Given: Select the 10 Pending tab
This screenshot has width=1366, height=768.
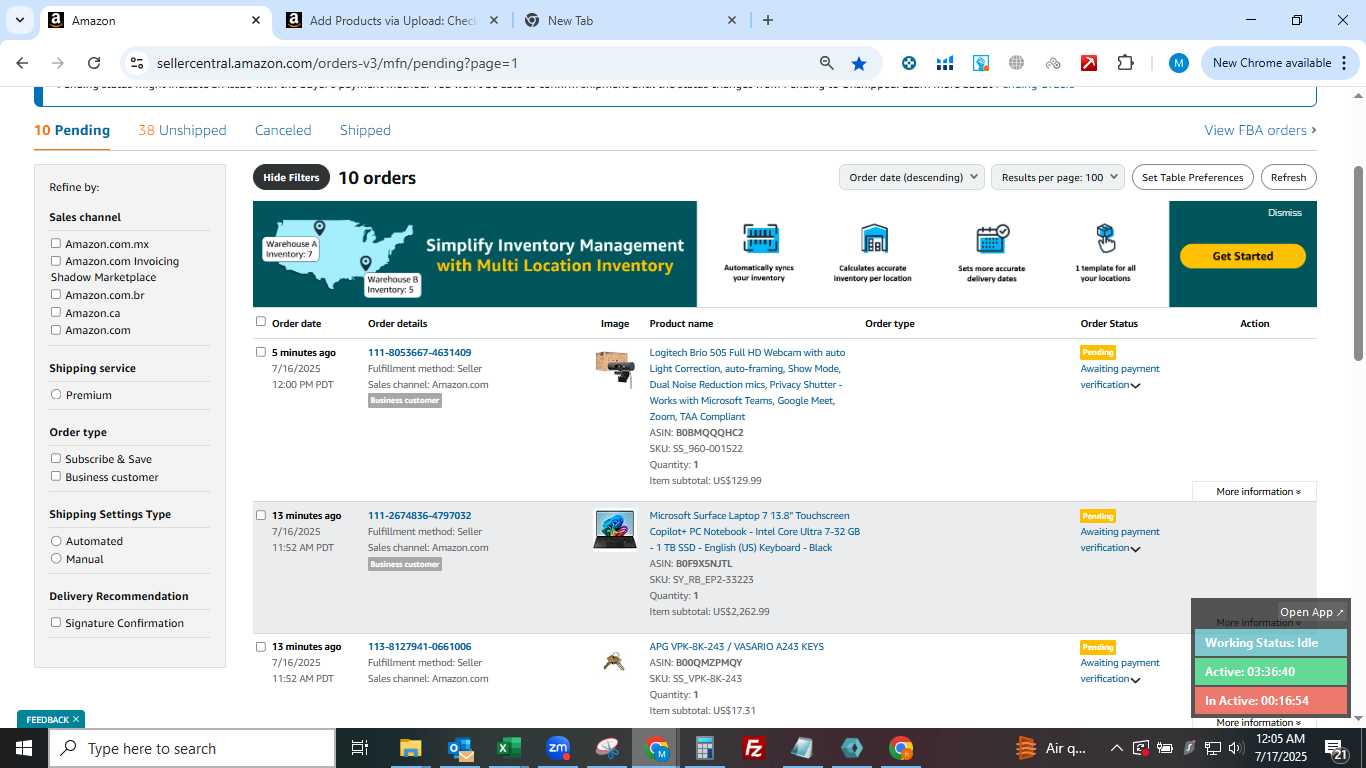Looking at the screenshot, I should tap(72, 130).
